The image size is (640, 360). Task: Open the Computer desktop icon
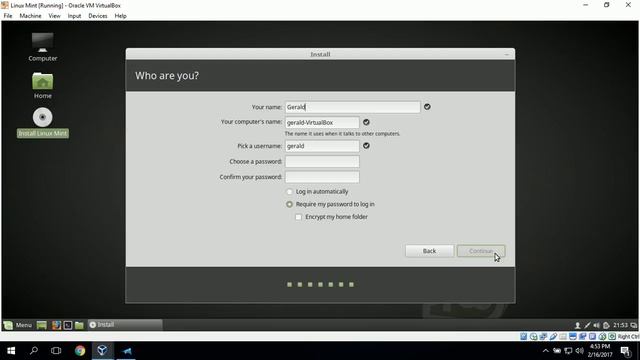42,47
